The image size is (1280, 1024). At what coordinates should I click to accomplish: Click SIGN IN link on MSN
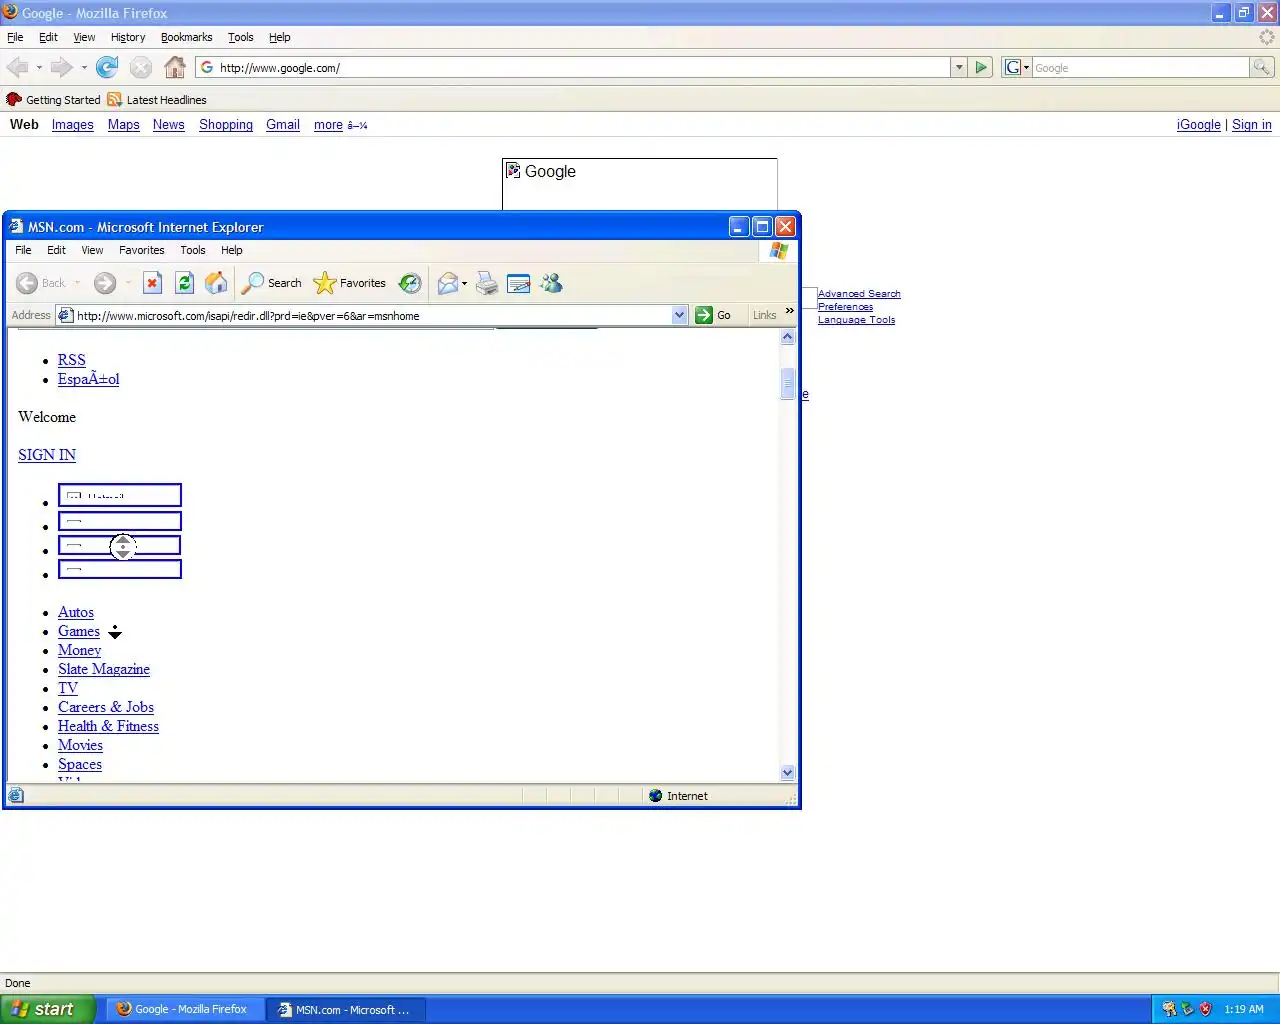point(47,455)
